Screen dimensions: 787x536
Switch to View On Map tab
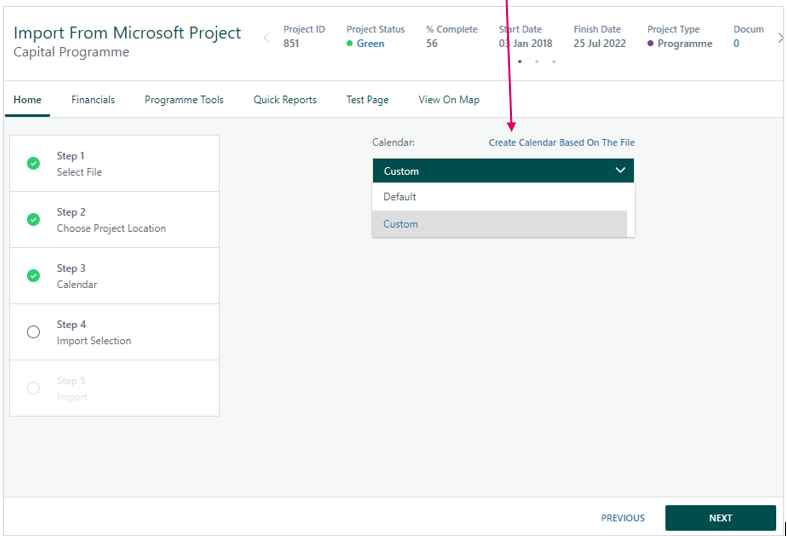point(449,99)
